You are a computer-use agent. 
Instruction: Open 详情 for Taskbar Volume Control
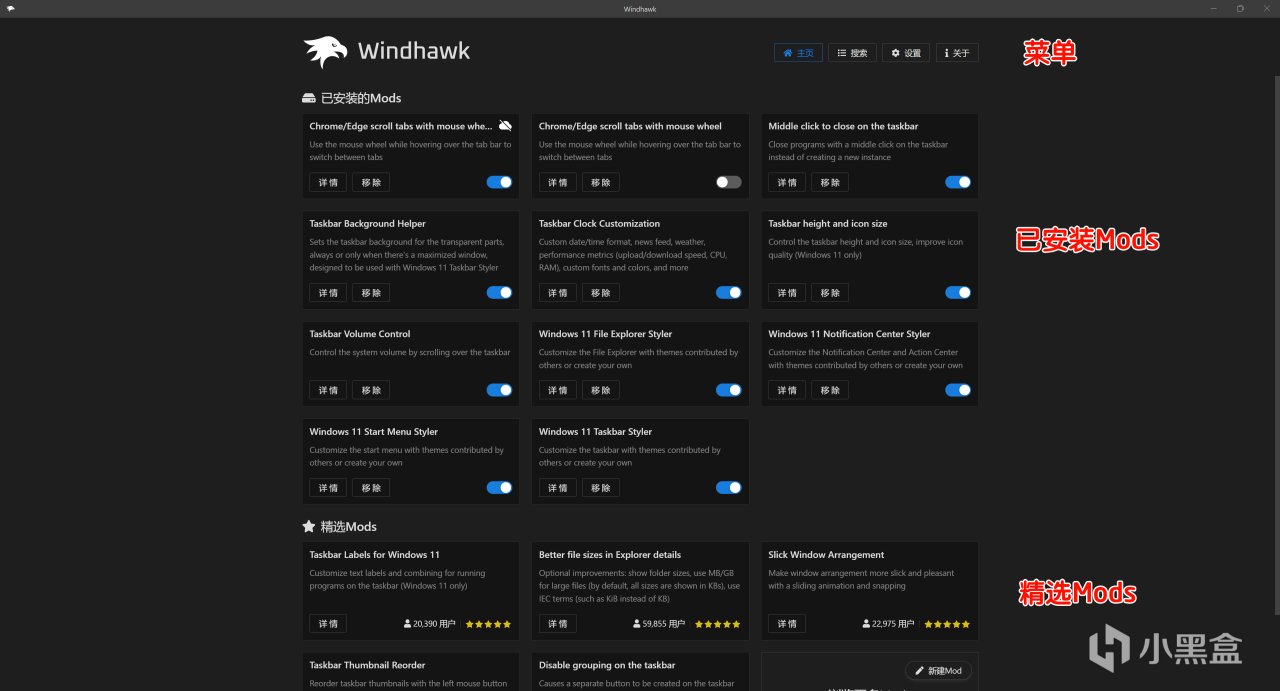pos(328,390)
